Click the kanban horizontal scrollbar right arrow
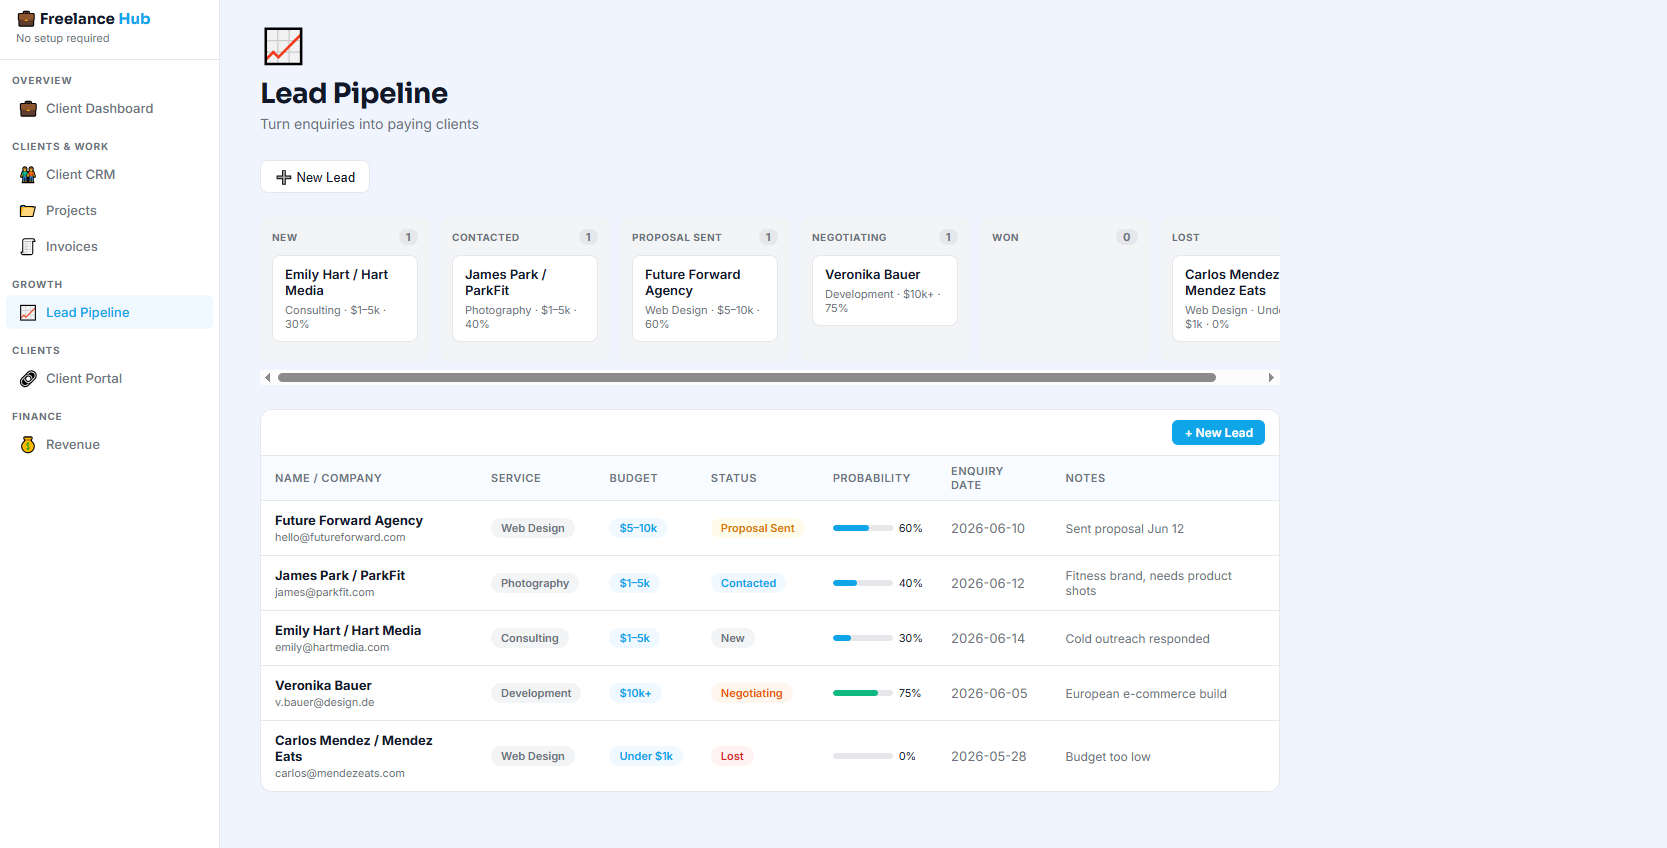The image size is (1667, 848). tap(1271, 378)
